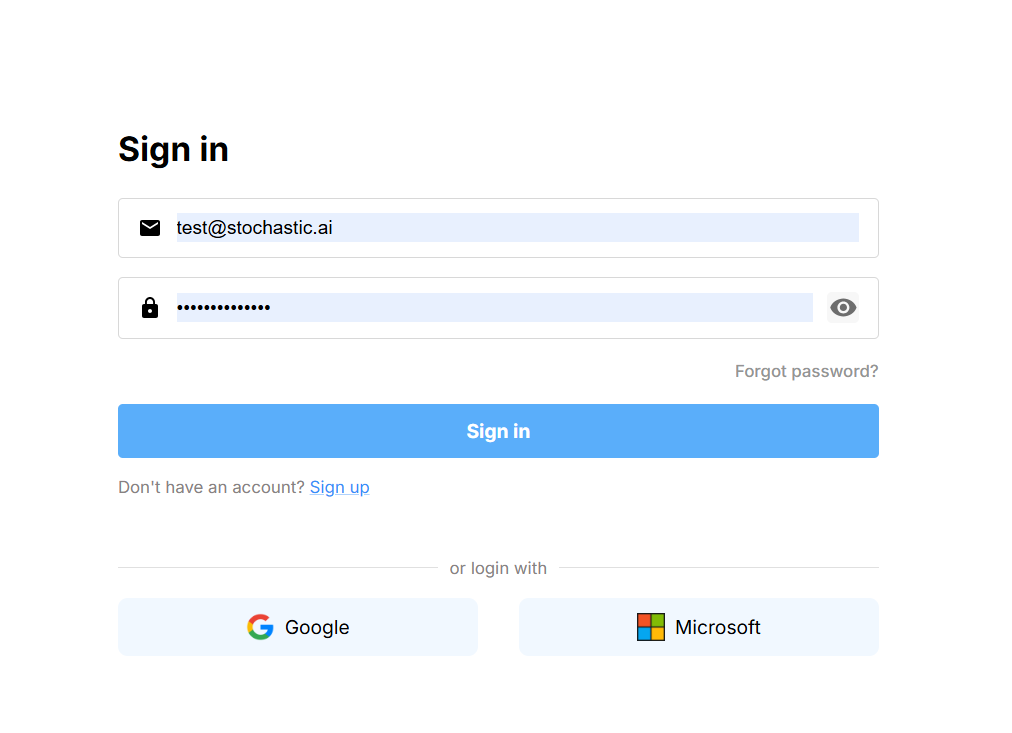Click the divider line left of "or login with"
The image size is (1012, 733).
tap(277, 568)
